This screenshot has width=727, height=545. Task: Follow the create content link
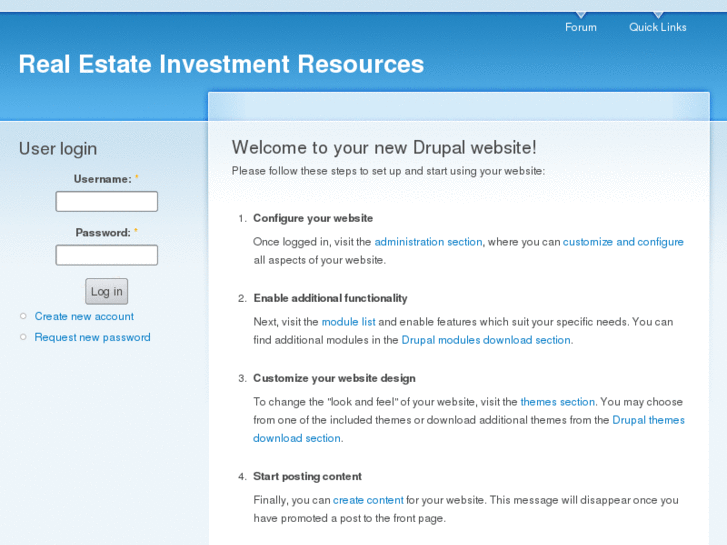click(x=368, y=500)
